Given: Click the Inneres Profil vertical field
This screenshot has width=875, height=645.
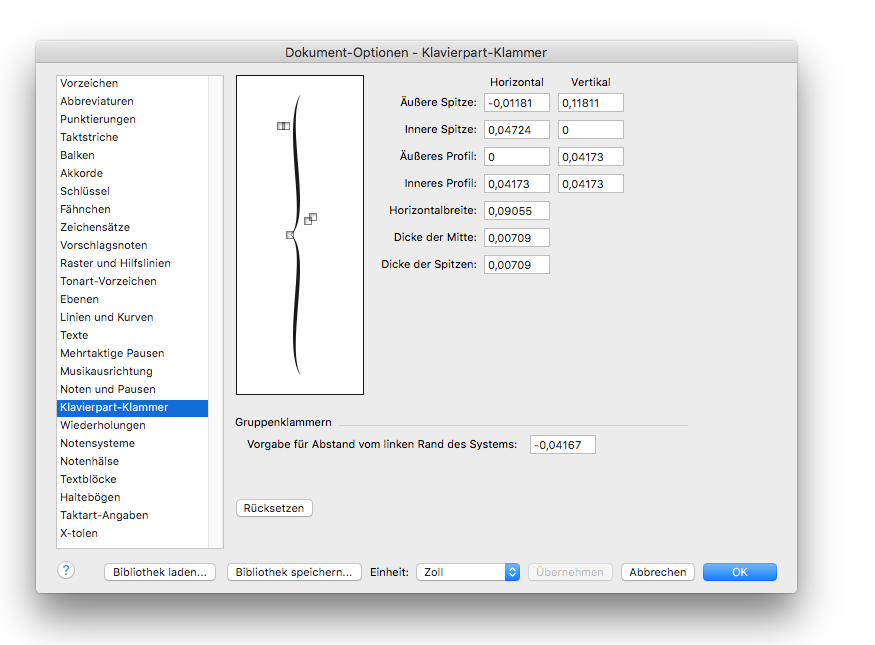Looking at the screenshot, I should 591,184.
